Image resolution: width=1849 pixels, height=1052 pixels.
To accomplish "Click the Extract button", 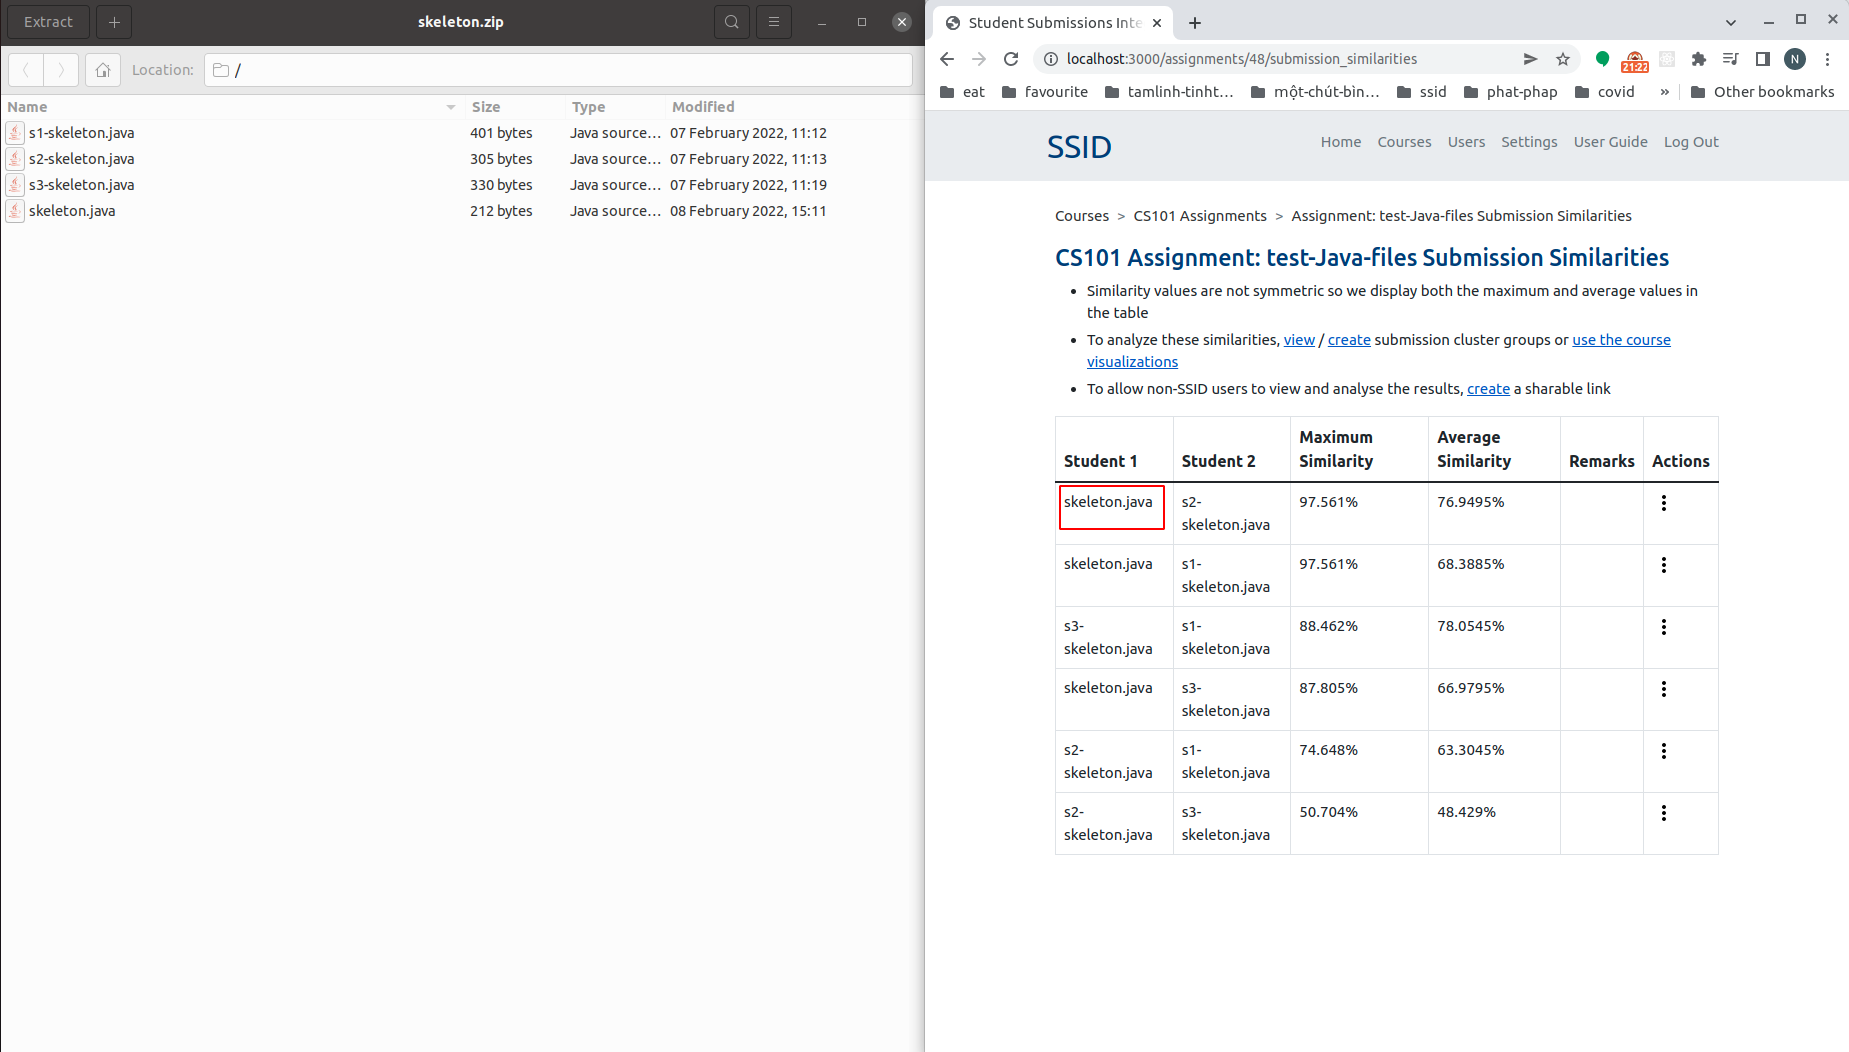I will tap(47, 21).
